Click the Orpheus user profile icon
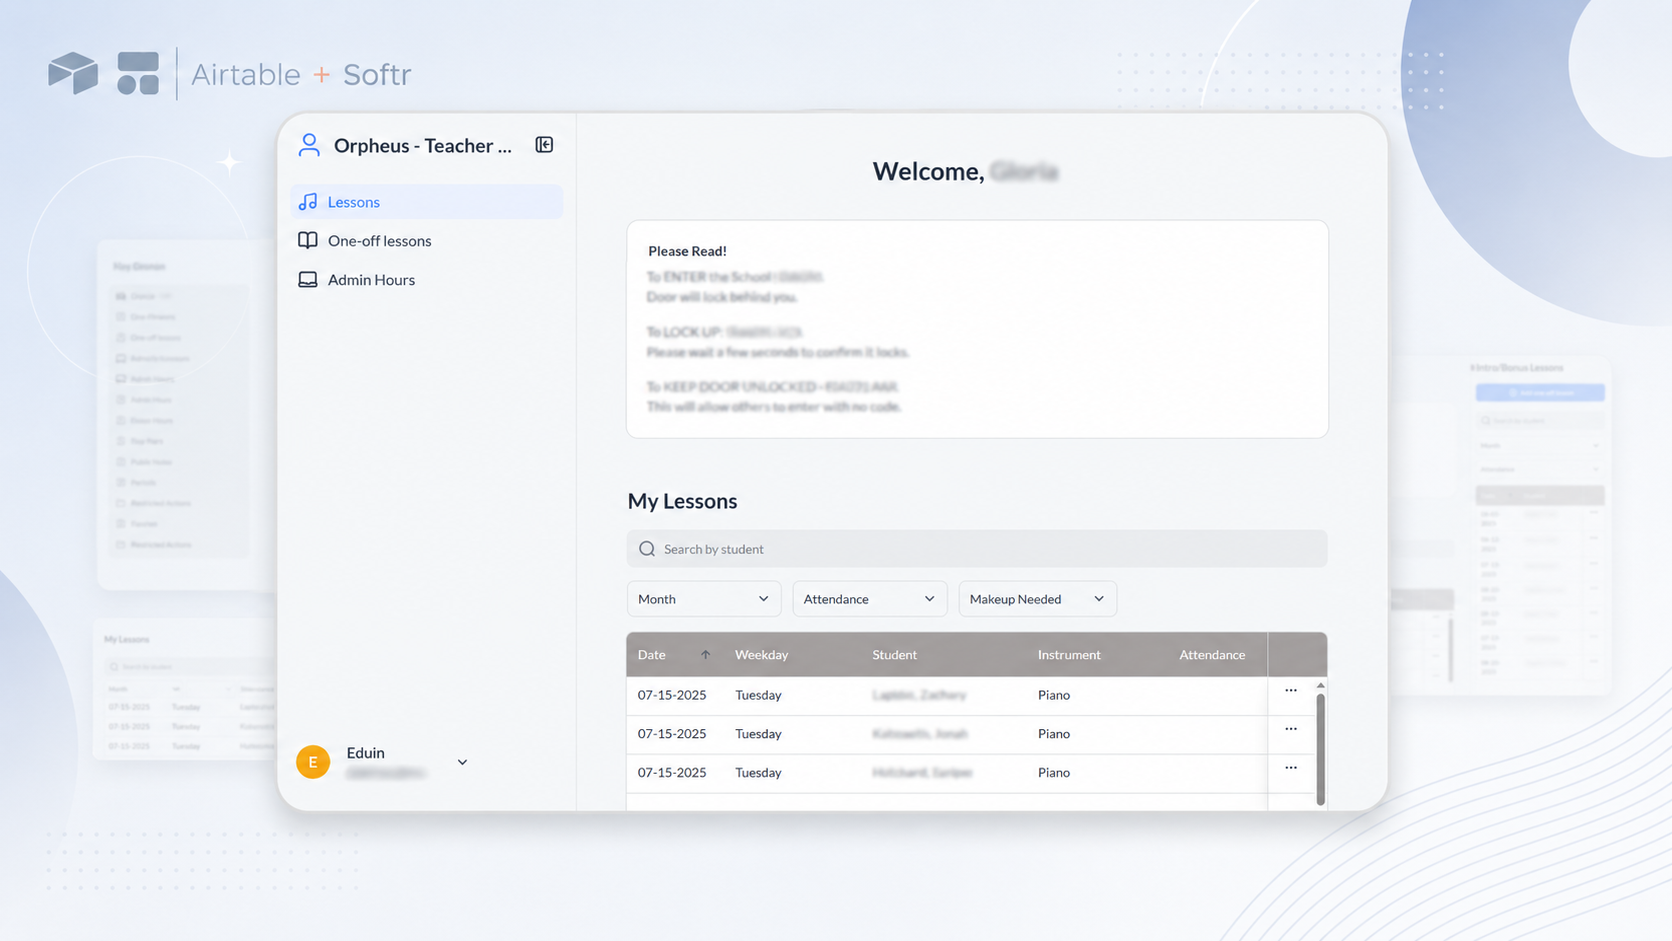 [309, 145]
